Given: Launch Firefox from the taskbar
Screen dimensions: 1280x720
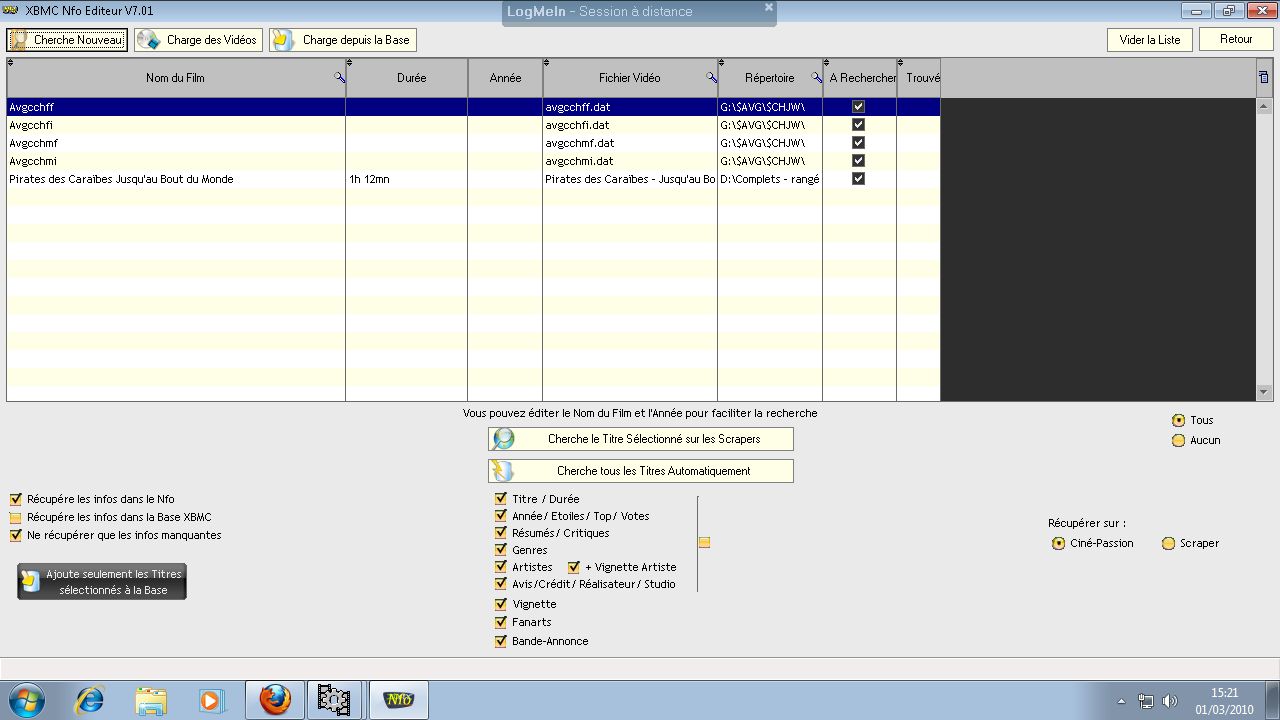Looking at the screenshot, I should pyautogui.click(x=275, y=700).
